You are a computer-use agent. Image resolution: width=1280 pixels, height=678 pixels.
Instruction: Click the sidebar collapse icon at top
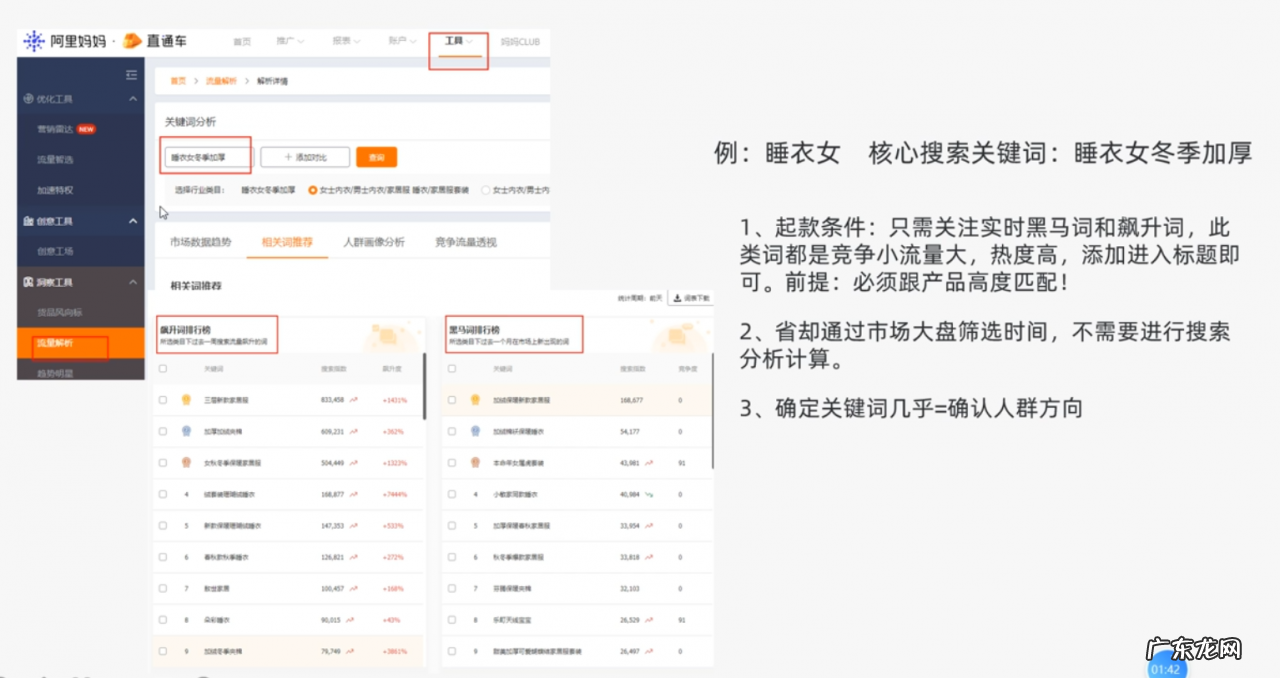131,75
